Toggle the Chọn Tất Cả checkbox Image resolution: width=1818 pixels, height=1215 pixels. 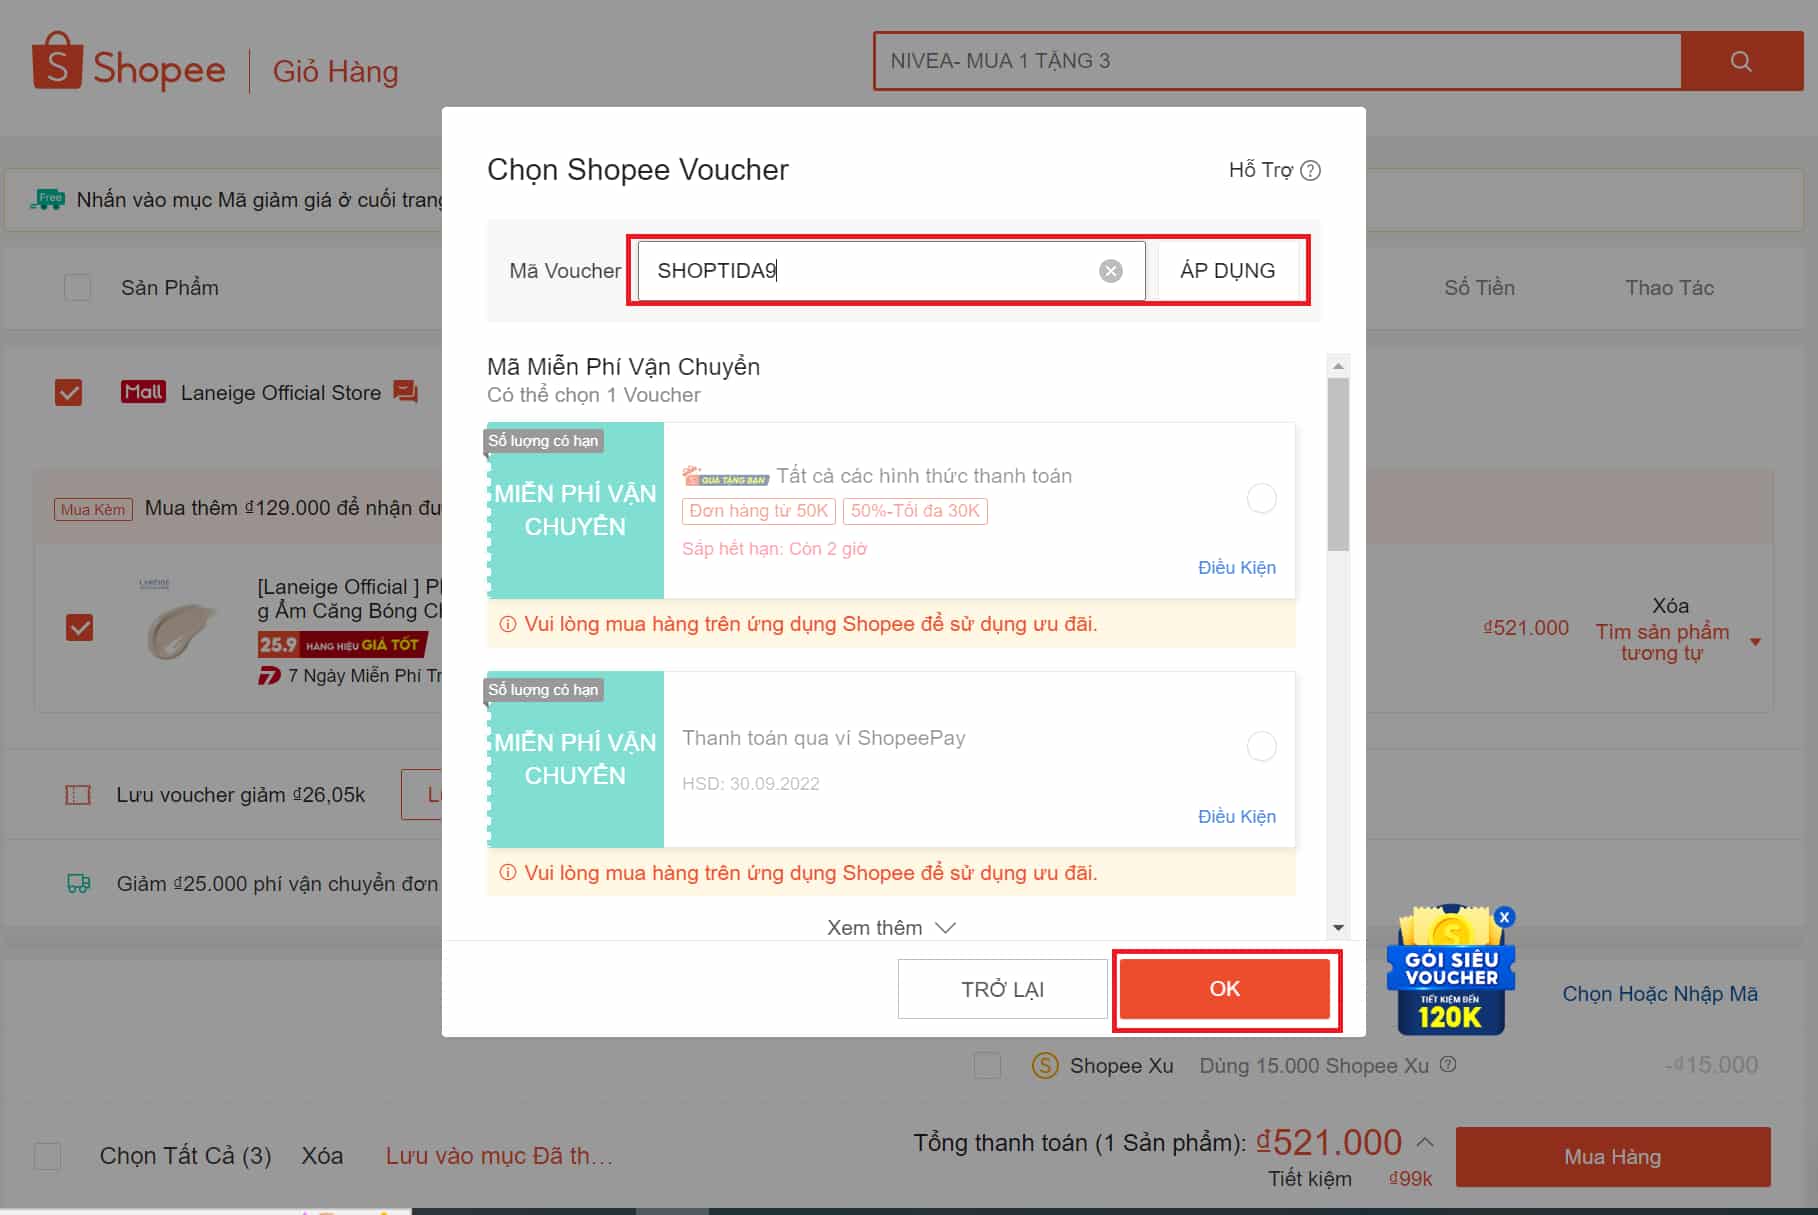tap(48, 1156)
